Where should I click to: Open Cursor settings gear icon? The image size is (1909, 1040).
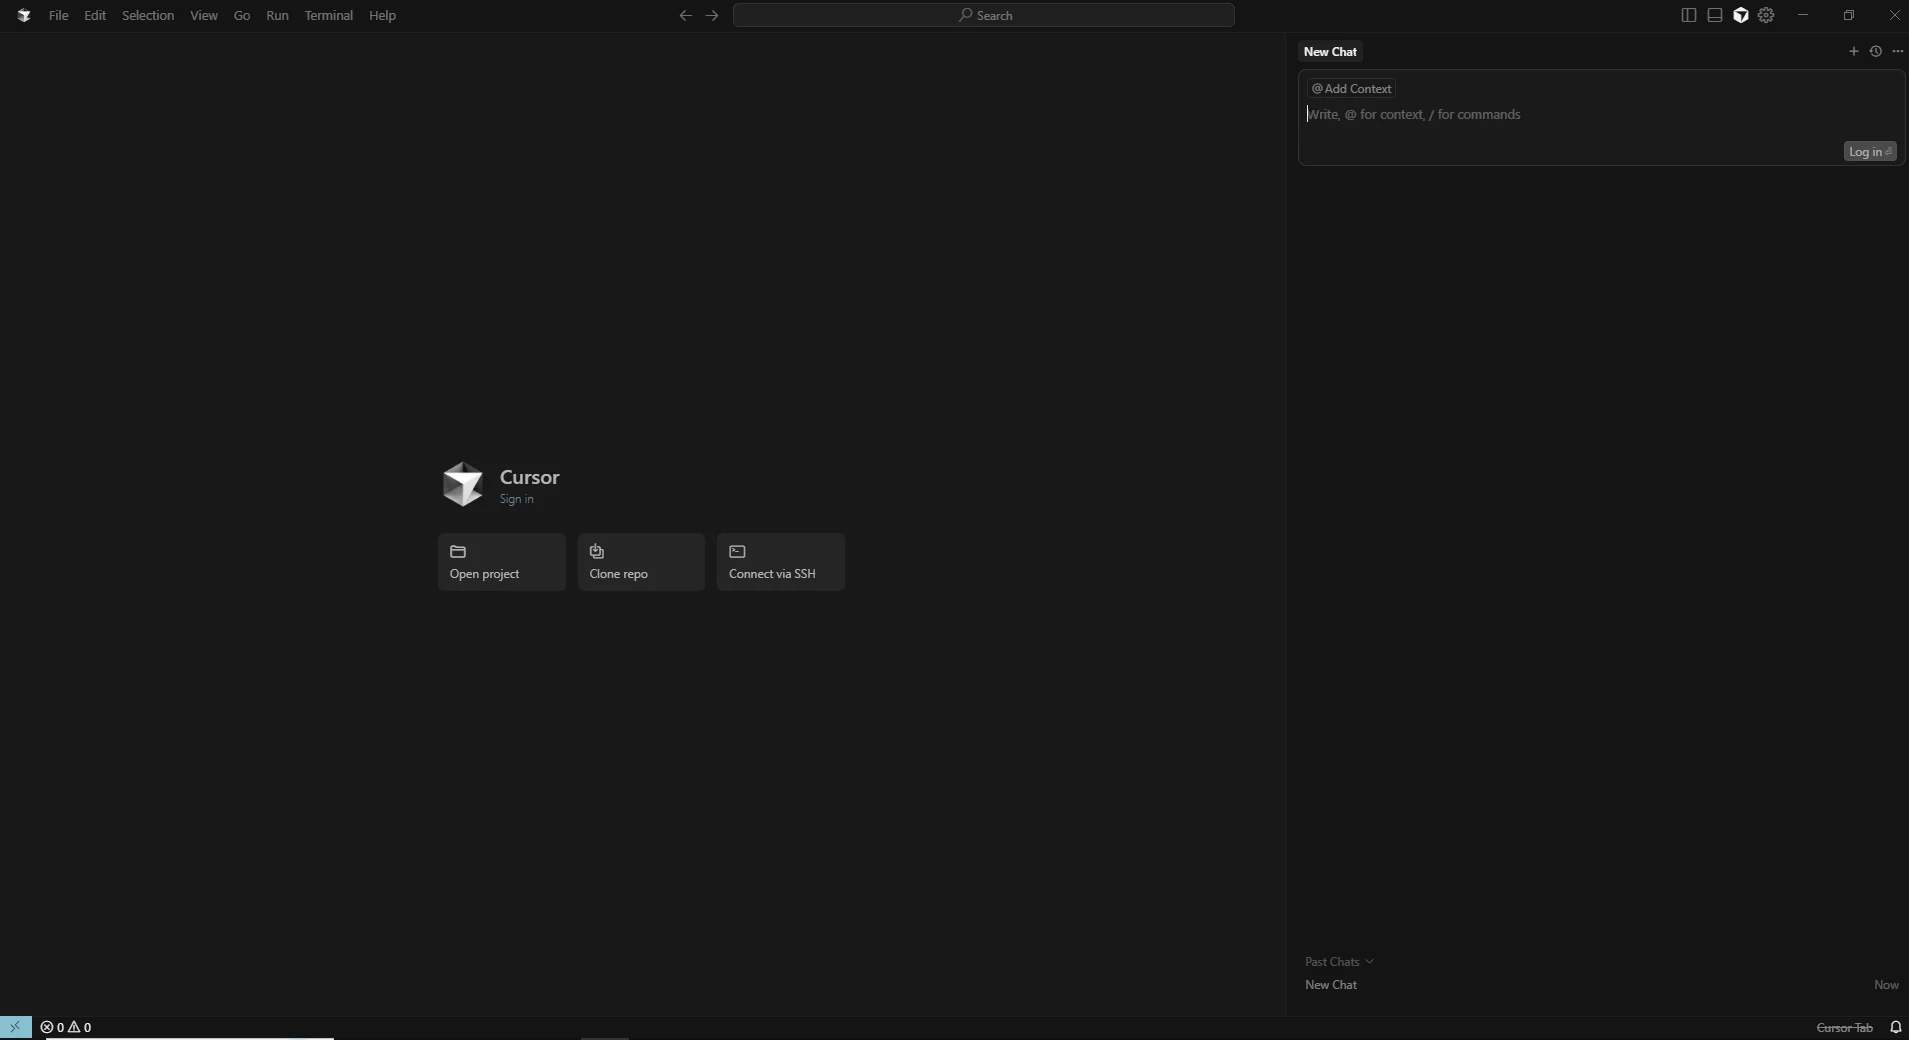1767,15
